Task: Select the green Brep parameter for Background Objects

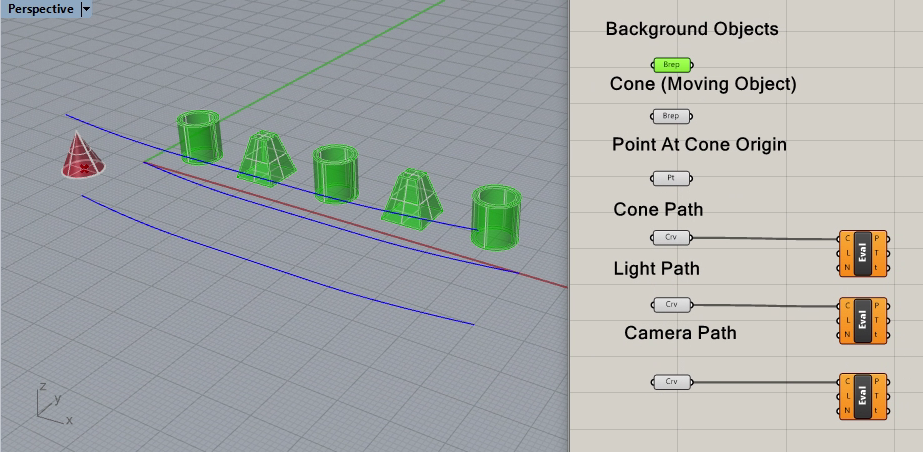Action: tap(671, 65)
